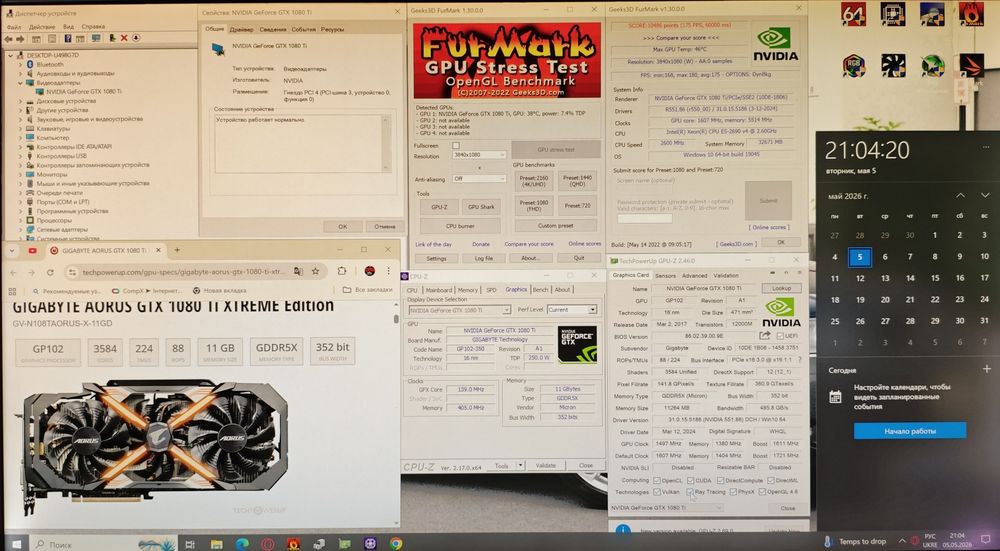The height and width of the screenshot is (551, 1000).
Task: Open the 64 desktop shortcut icon
Action: tap(853, 14)
